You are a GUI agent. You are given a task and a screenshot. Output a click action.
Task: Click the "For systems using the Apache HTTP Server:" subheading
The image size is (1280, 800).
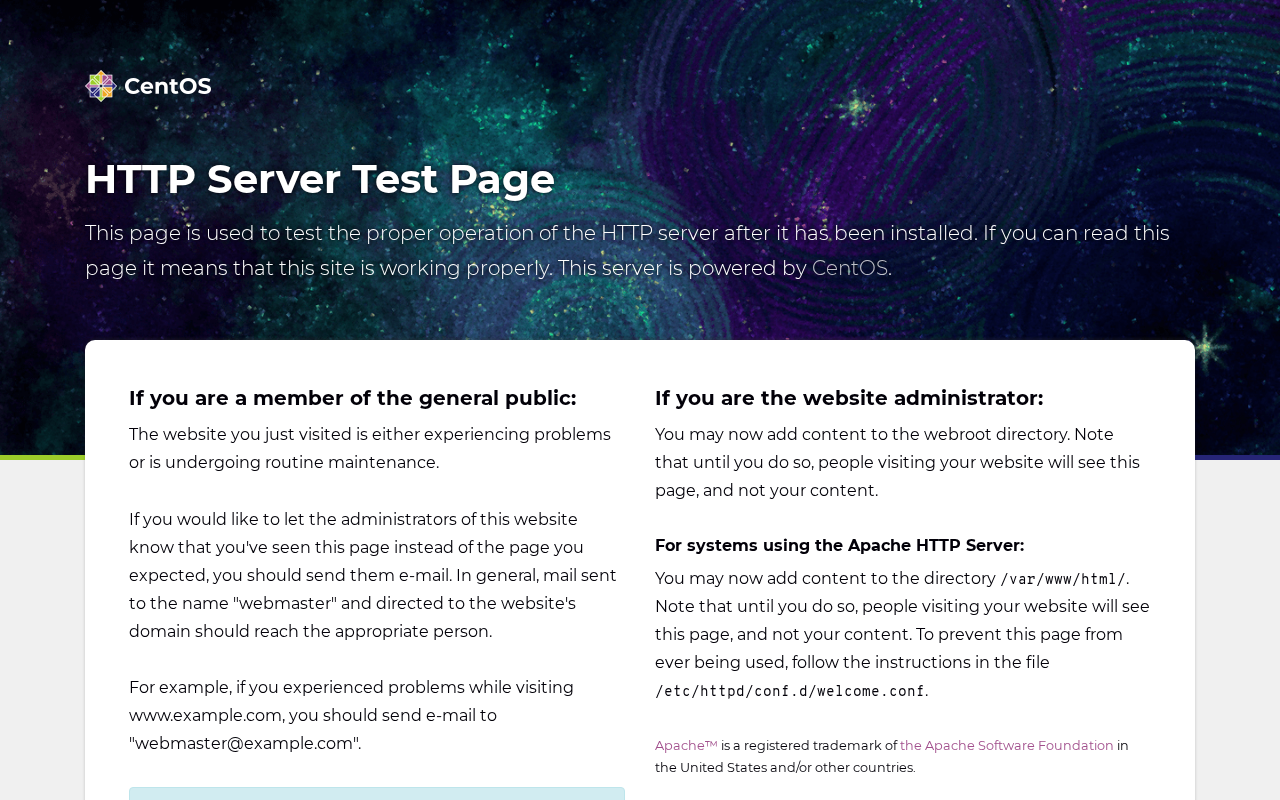[839, 545]
